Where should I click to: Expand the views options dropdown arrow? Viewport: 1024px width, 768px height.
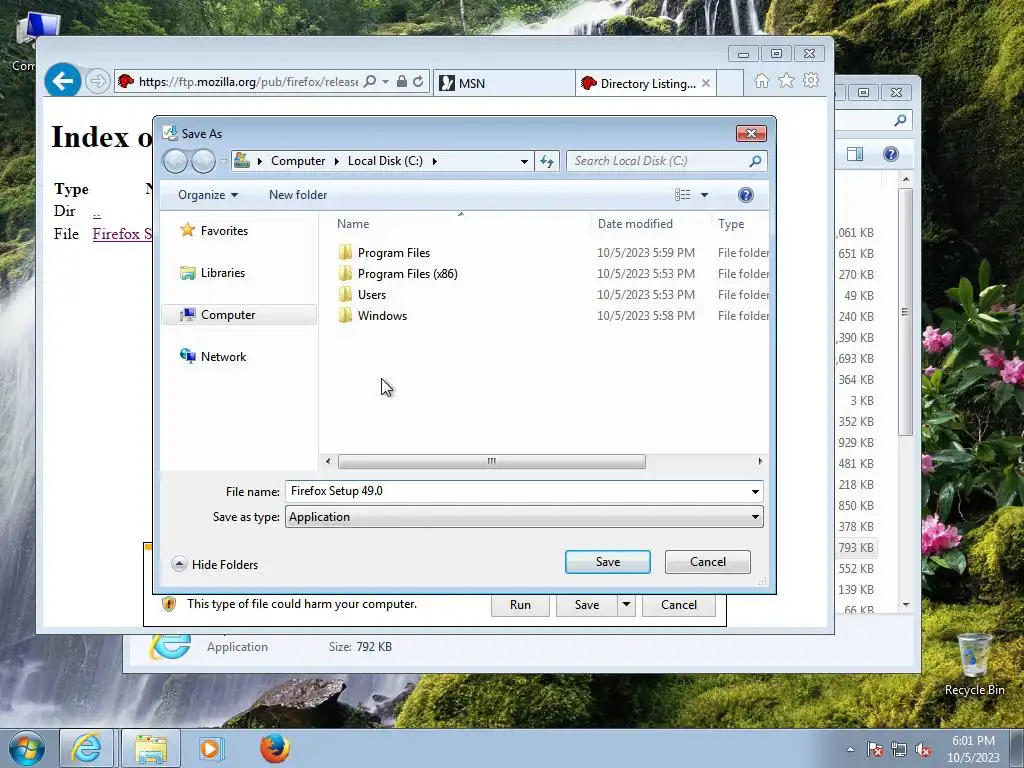[x=704, y=195]
